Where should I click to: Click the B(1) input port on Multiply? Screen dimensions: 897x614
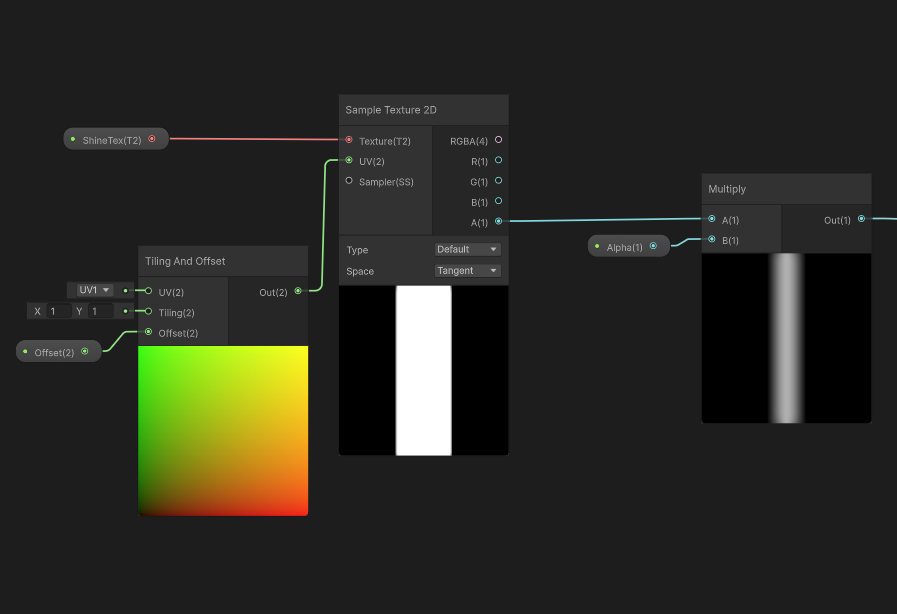[710, 240]
